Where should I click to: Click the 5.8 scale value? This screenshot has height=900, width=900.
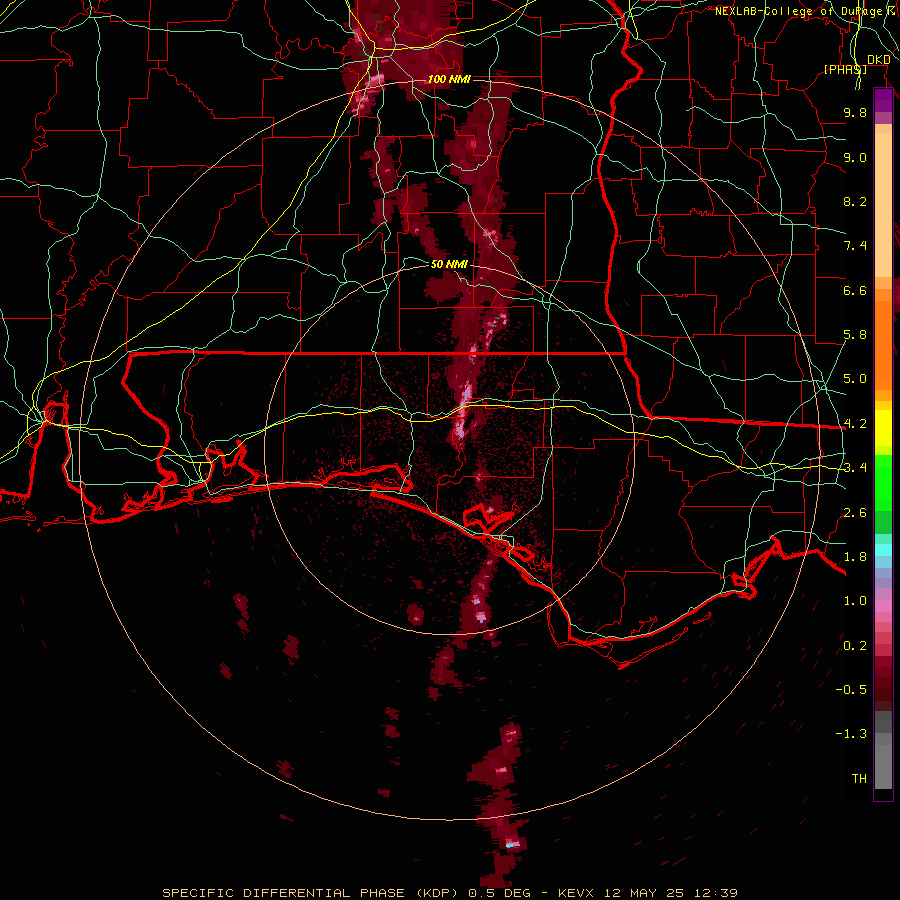click(855, 335)
